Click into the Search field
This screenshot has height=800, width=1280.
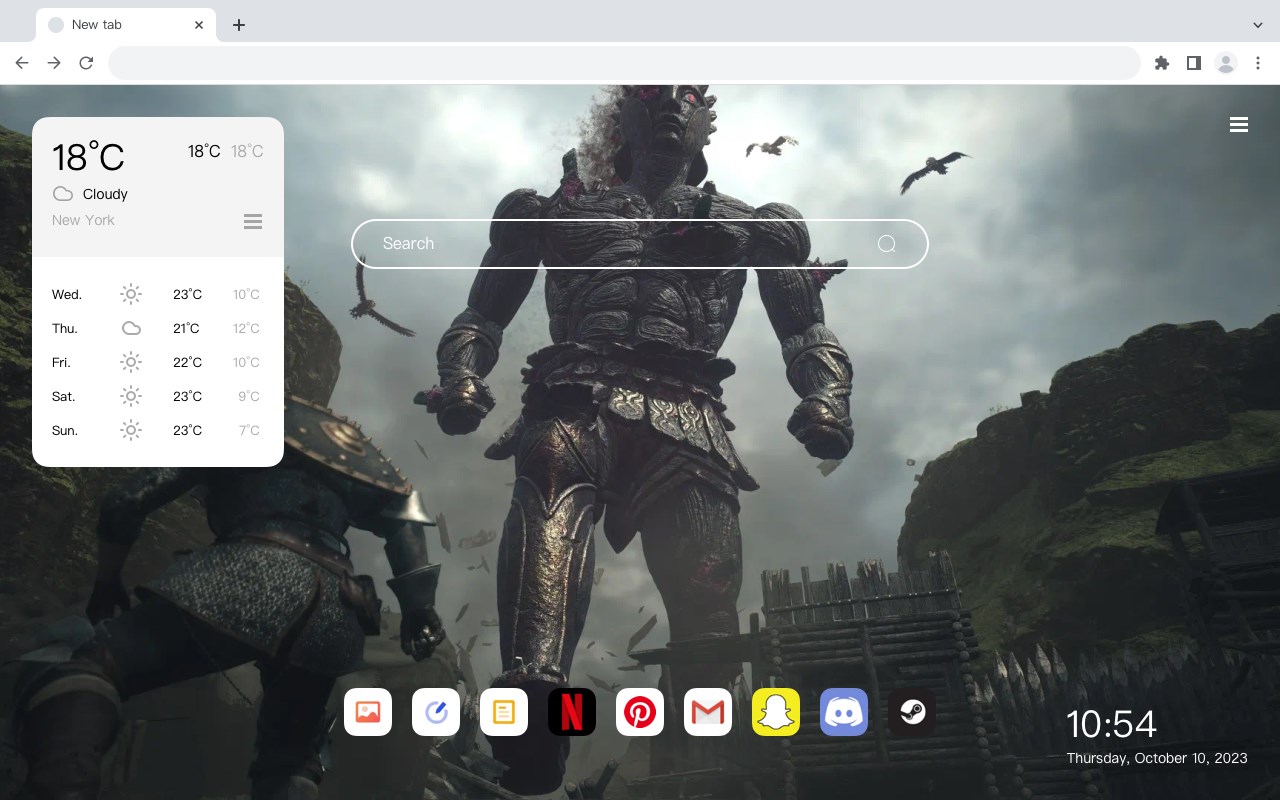point(640,244)
